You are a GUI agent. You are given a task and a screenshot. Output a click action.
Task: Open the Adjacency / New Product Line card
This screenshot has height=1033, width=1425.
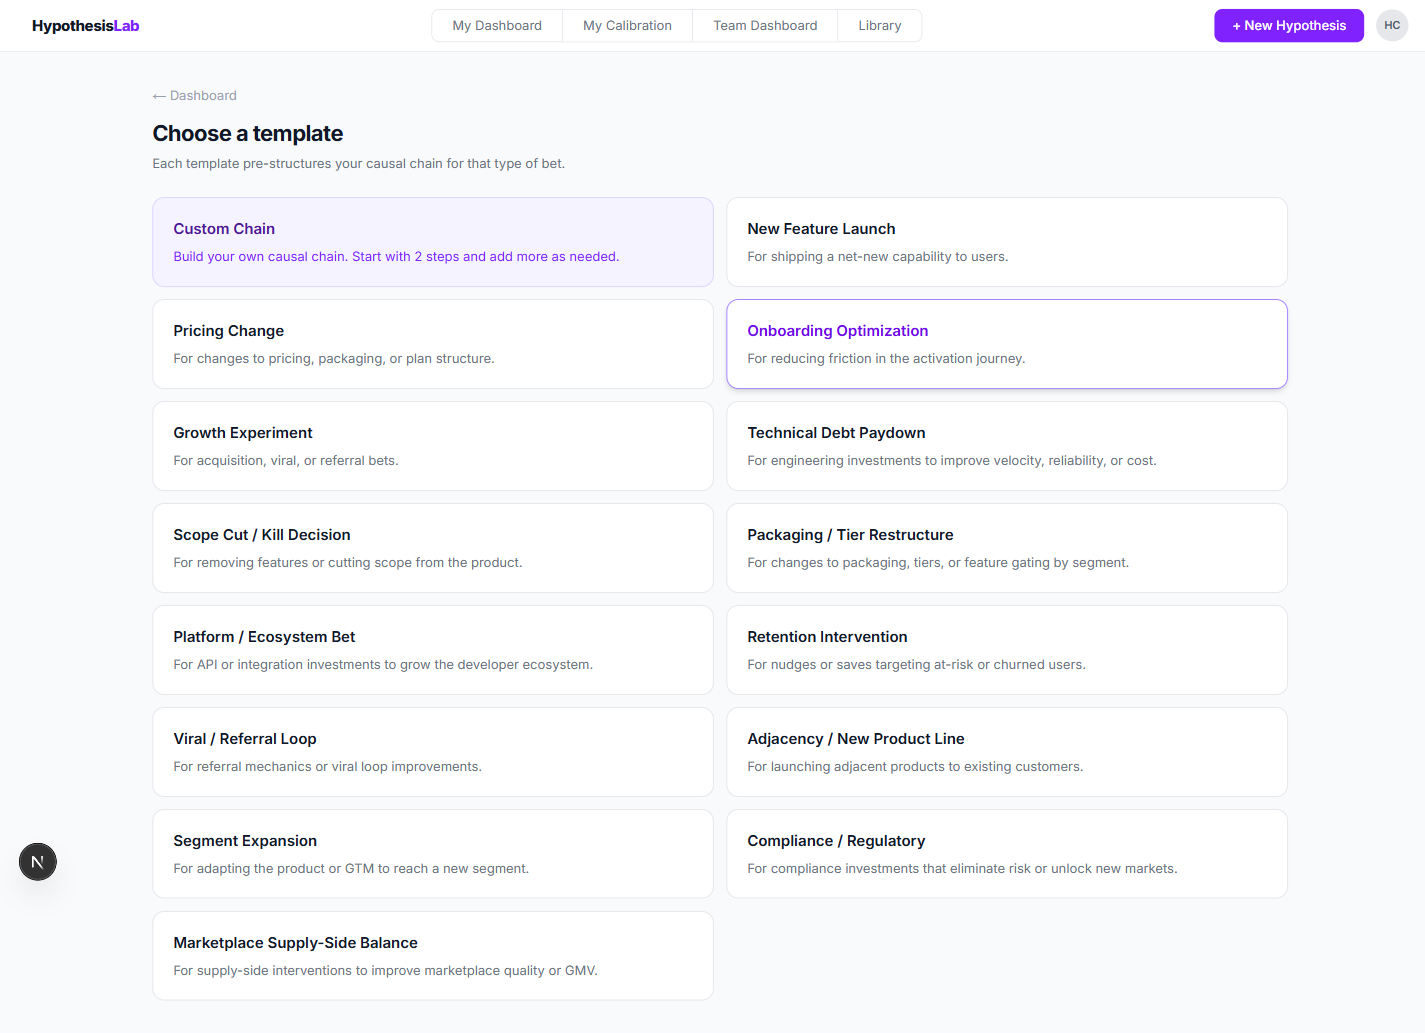coord(1007,752)
